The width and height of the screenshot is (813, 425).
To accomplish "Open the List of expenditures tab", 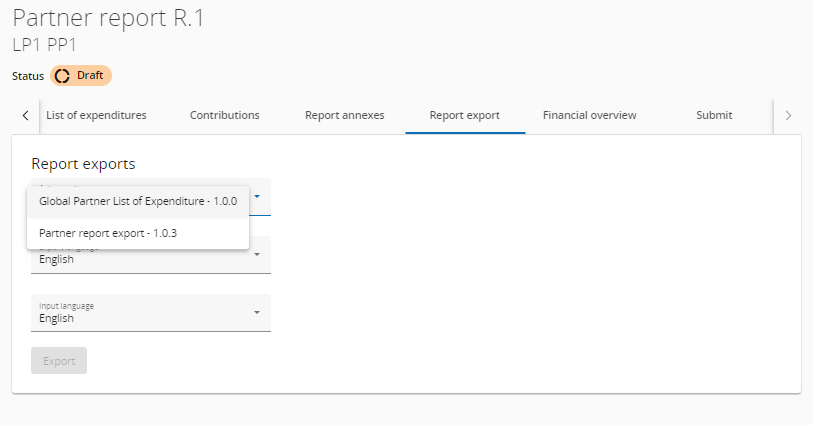I will click(96, 115).
